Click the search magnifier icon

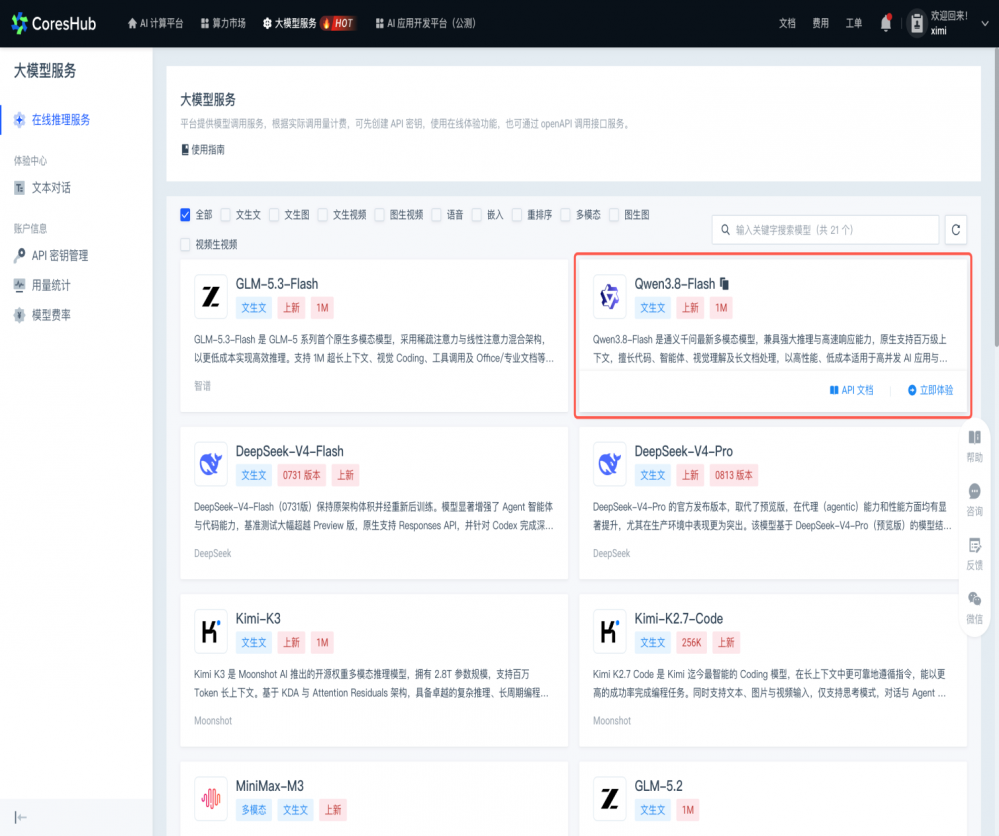(725, 230)
